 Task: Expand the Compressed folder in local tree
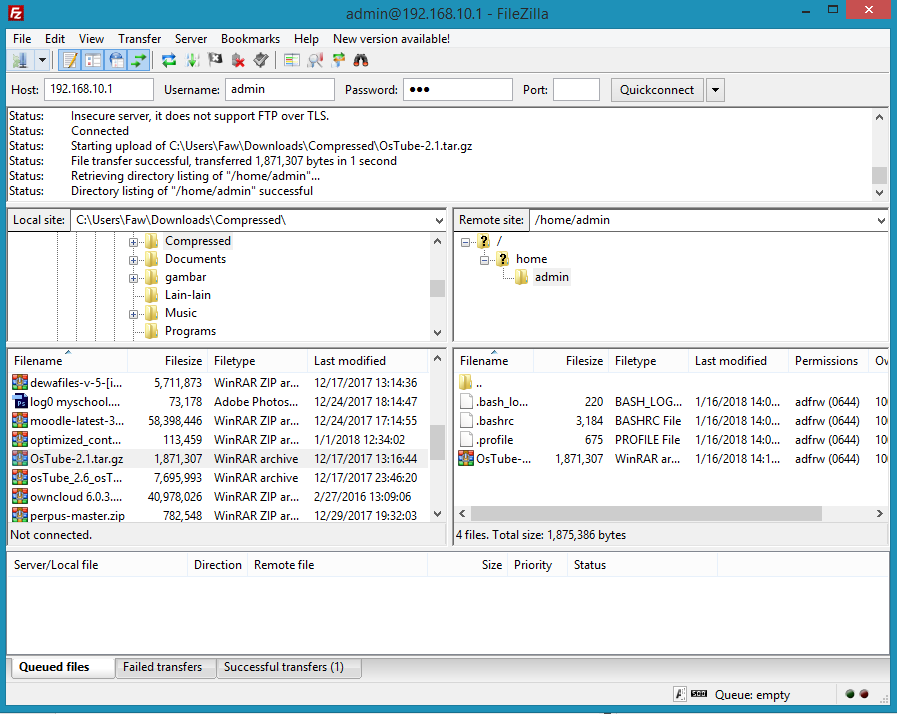133,242
